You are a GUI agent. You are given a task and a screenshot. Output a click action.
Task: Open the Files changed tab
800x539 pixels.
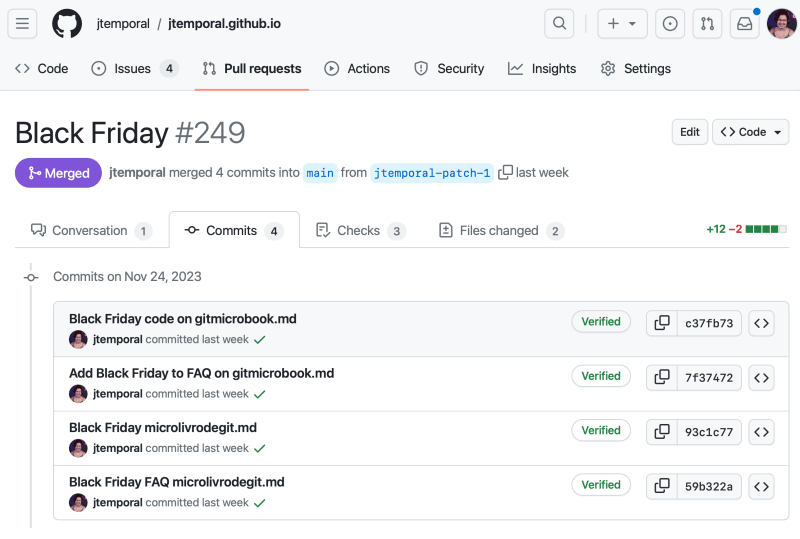pyautogui.click(x=501, y=231)
